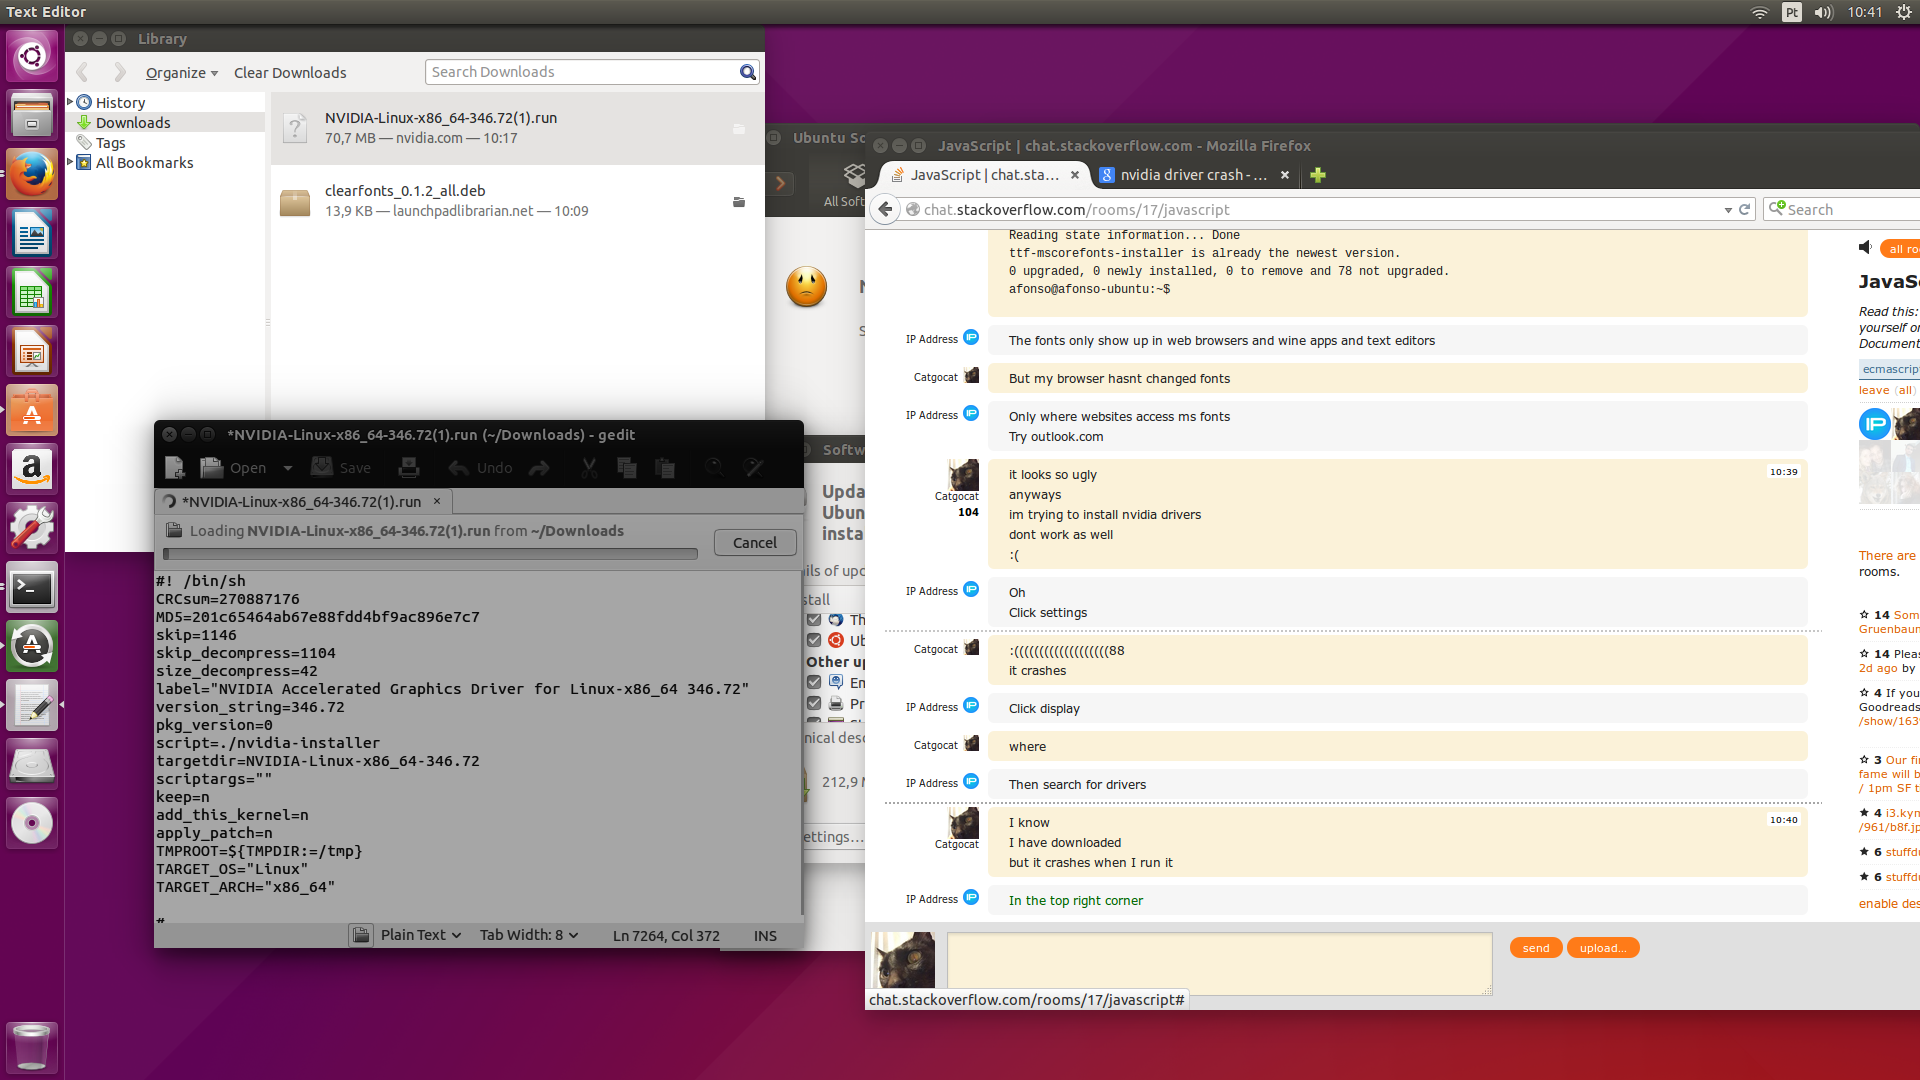Click Clear Downloads in Library toolbar
Image resolution: width=1920 pixels, height=1080 pixels.
(290, 73)
